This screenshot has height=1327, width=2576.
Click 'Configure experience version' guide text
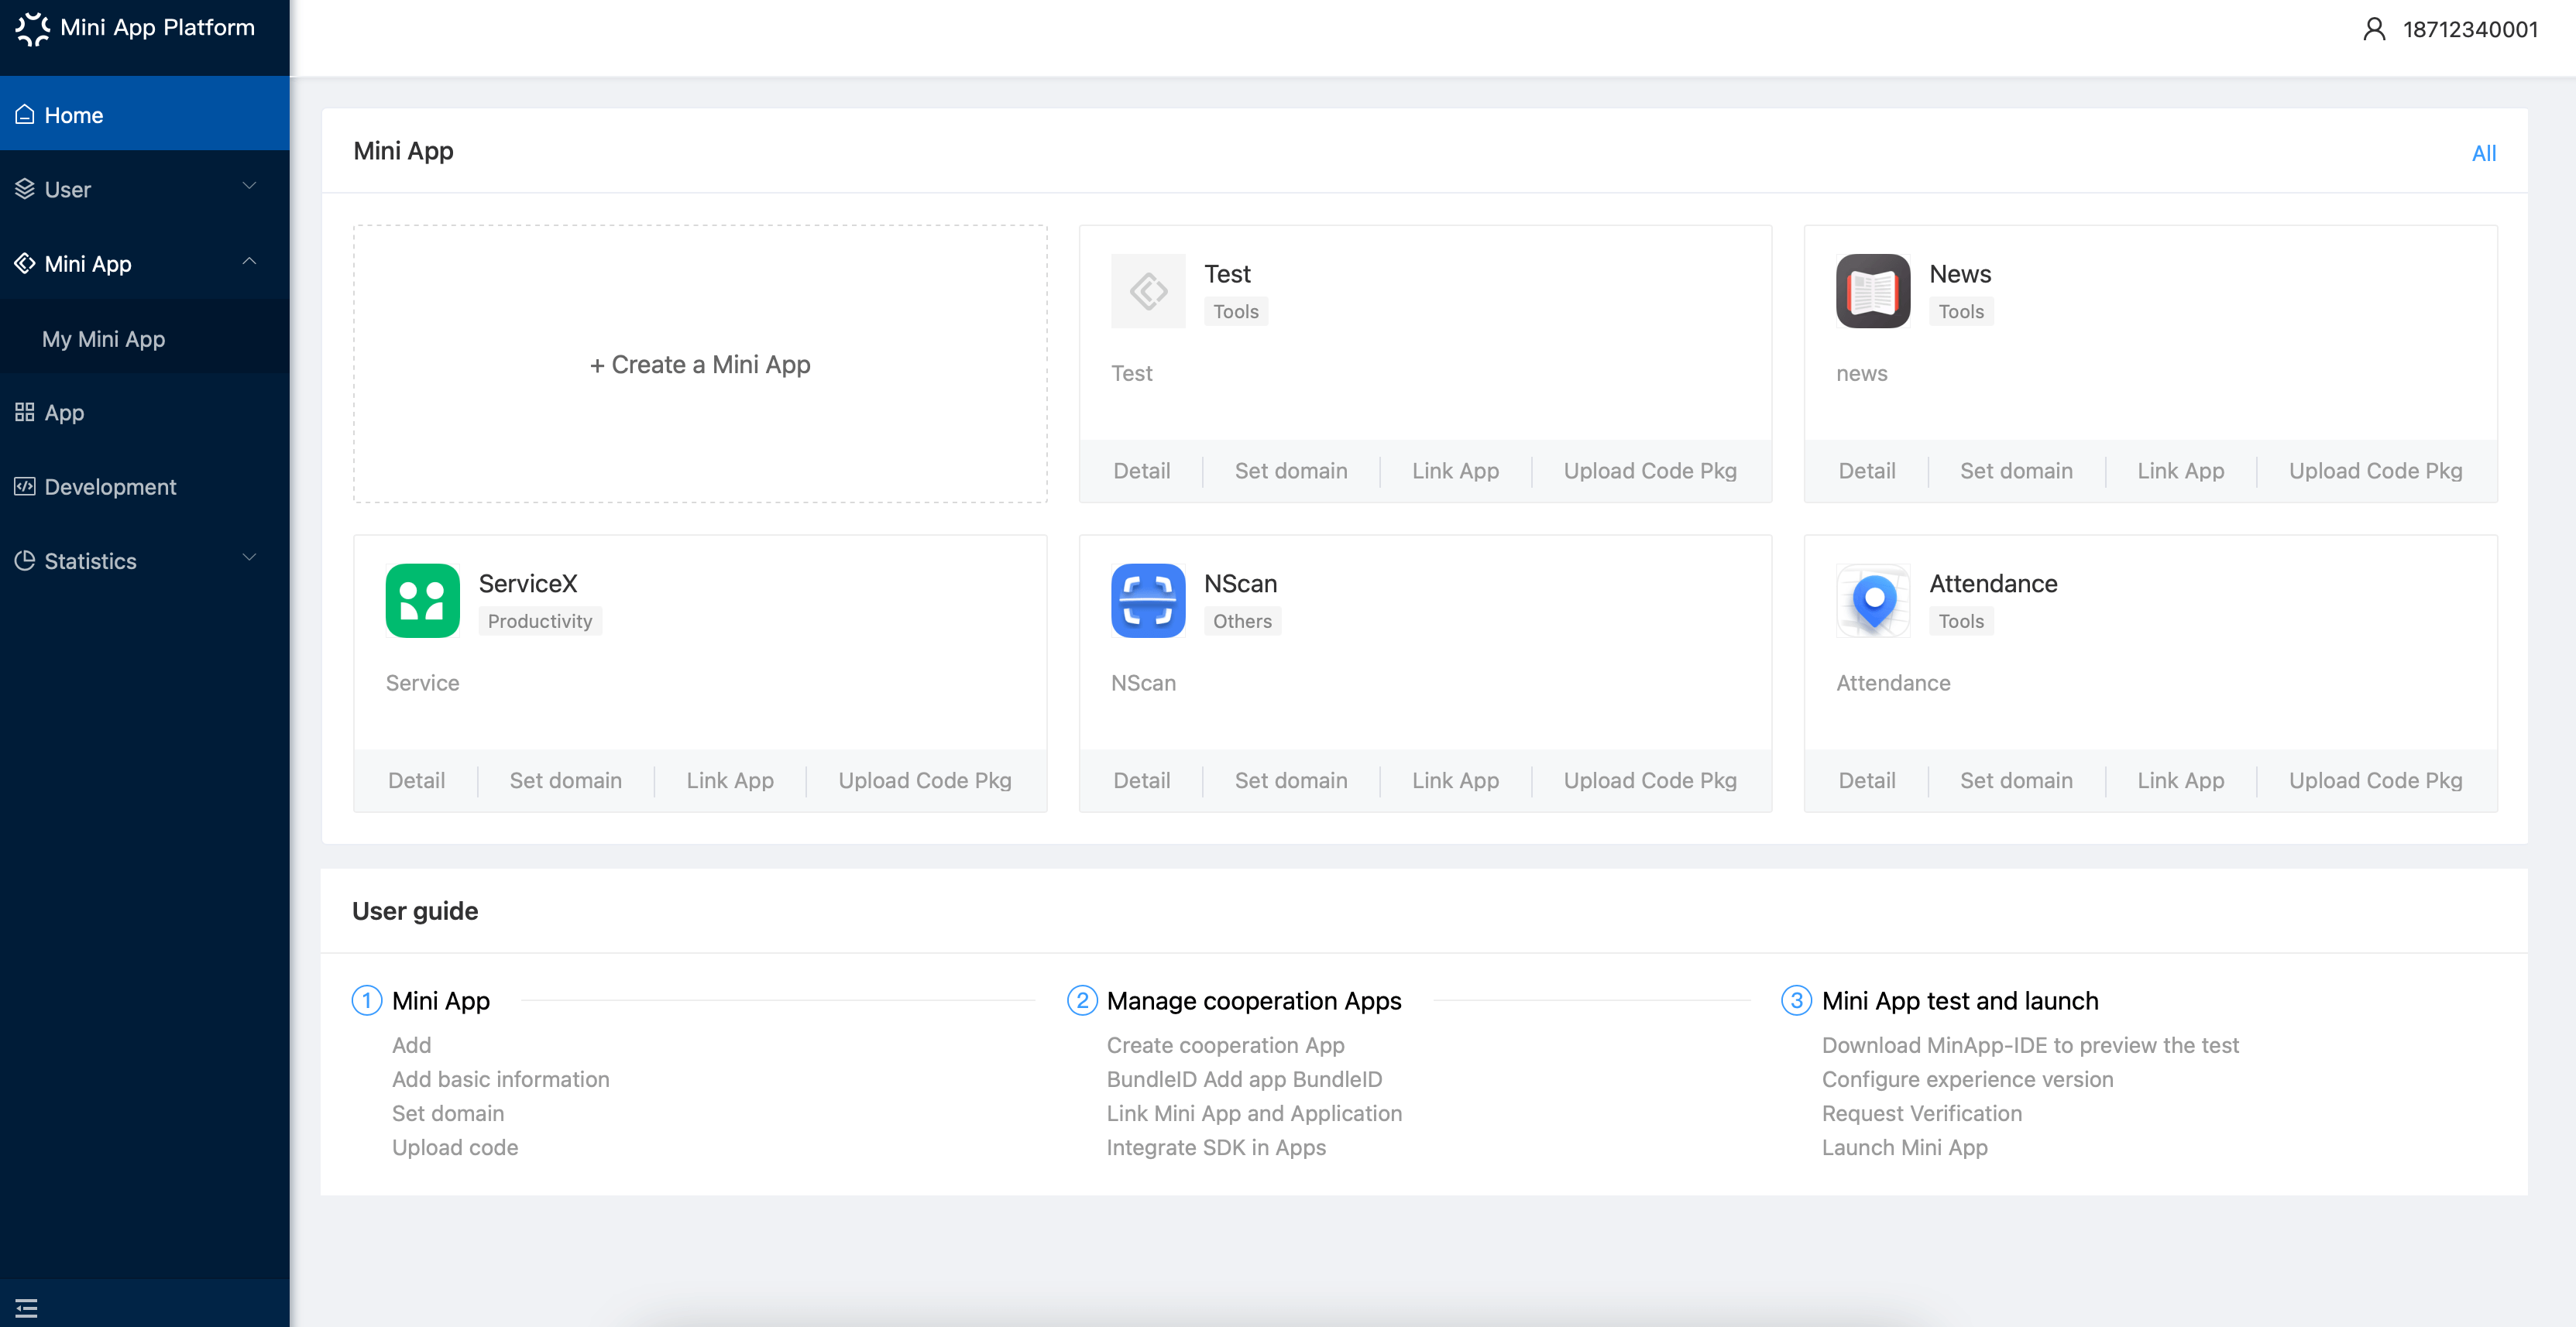click(x=1968, y=1079)
